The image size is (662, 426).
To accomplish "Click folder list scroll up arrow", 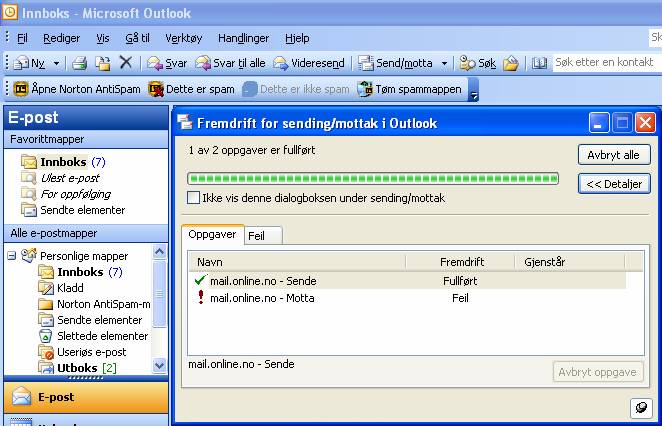I will 159,252.
